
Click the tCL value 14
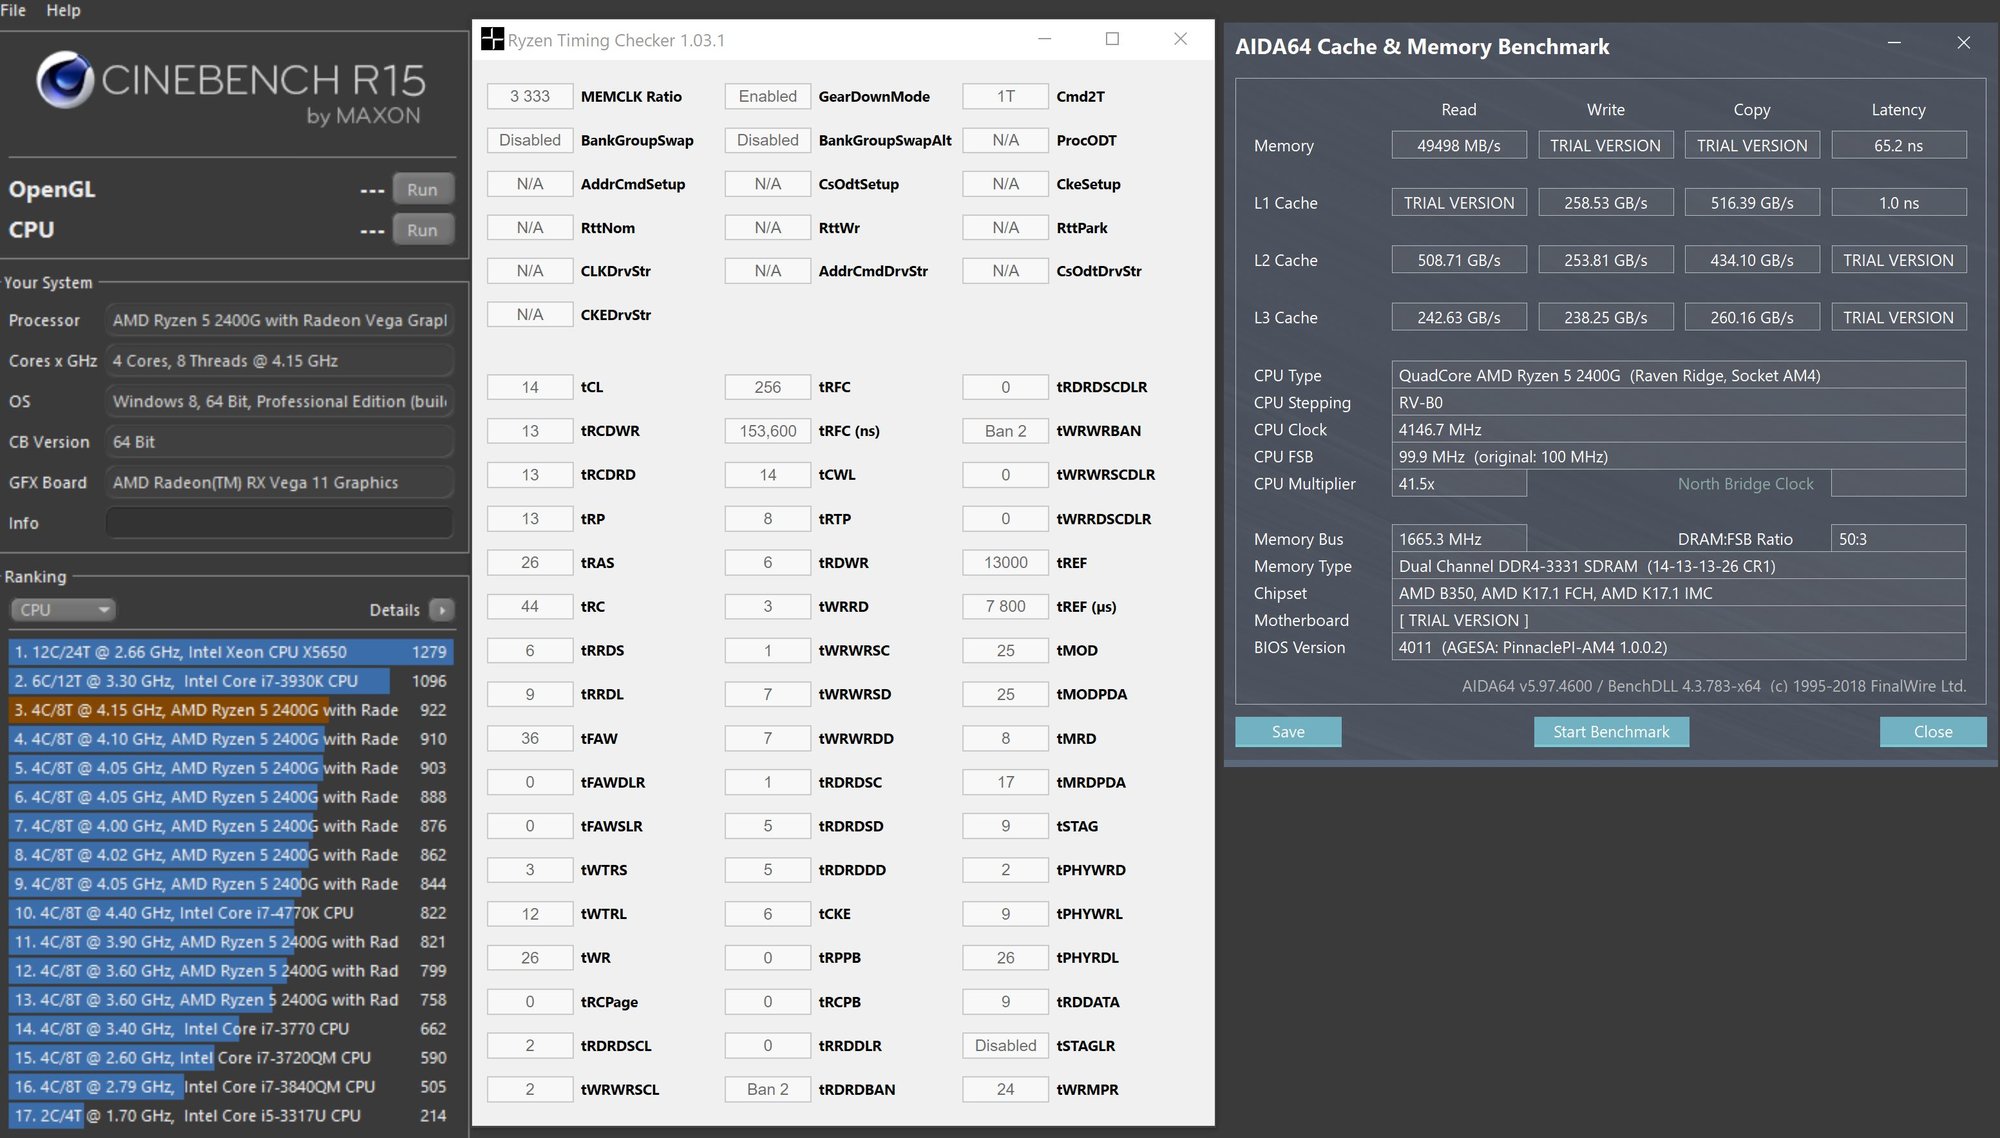pyautogui.click(x=530, y=387)
